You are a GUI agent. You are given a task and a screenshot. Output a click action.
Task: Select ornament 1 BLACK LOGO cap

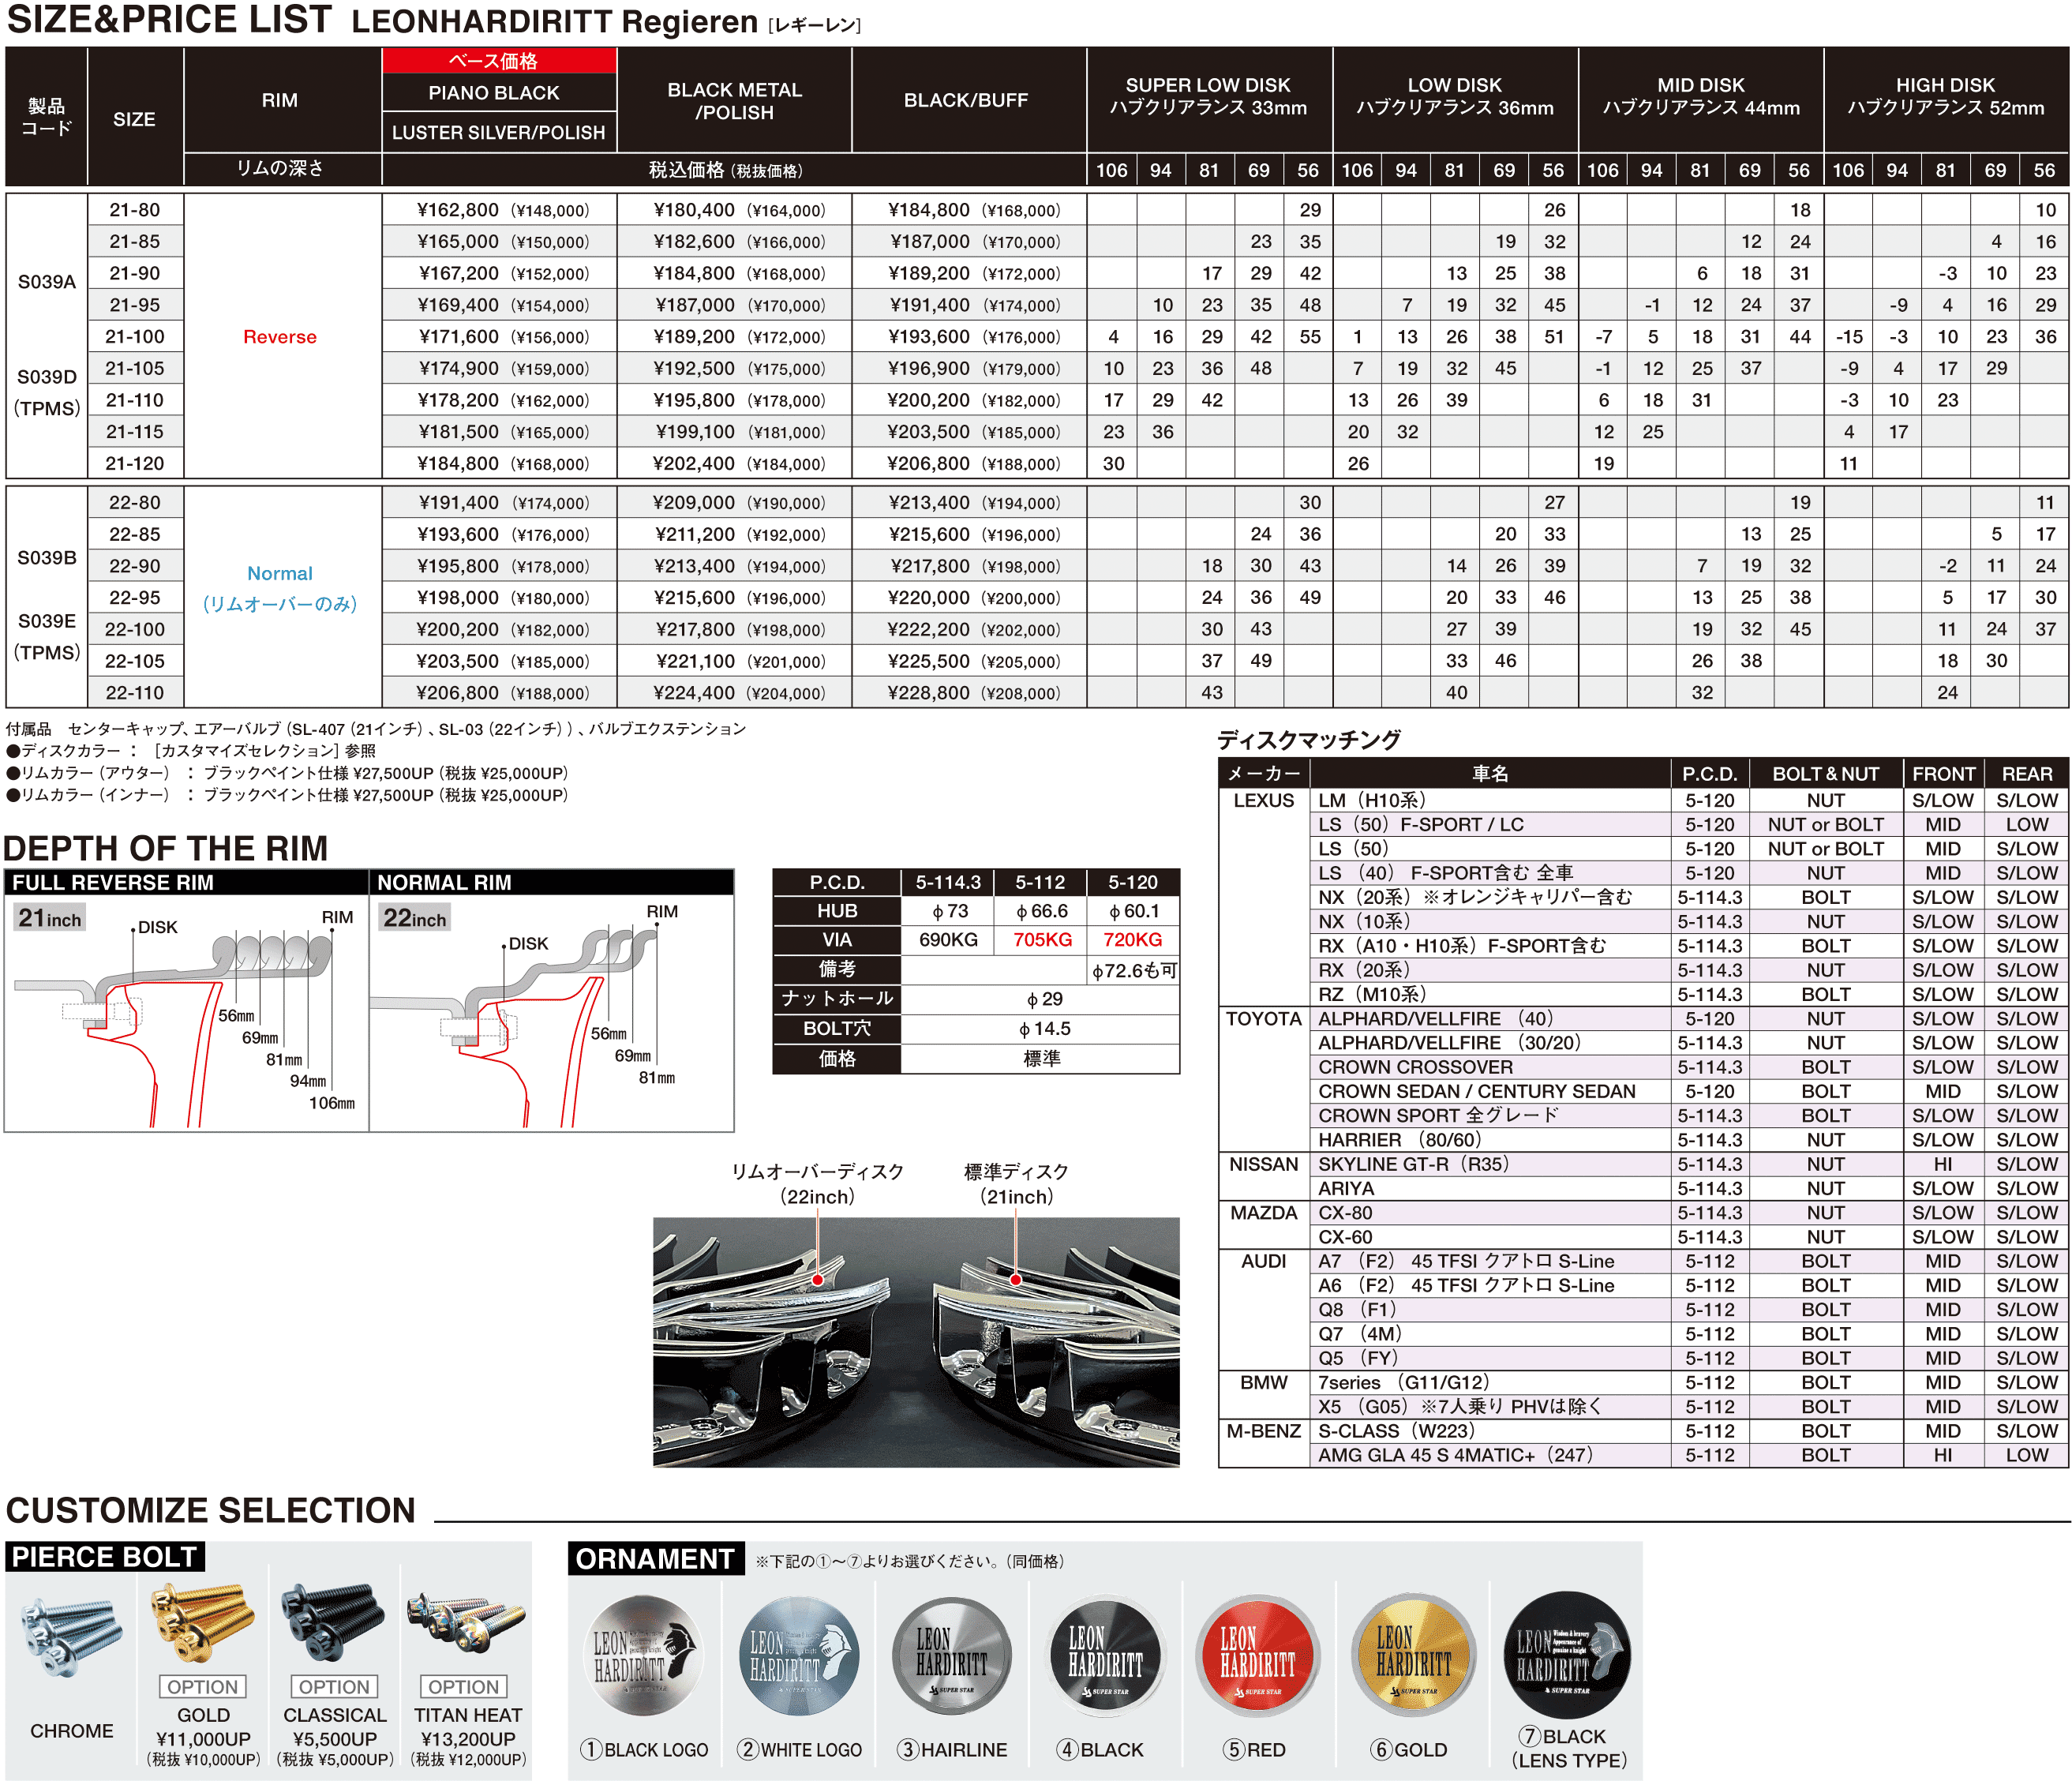(x=643, y=1656)
